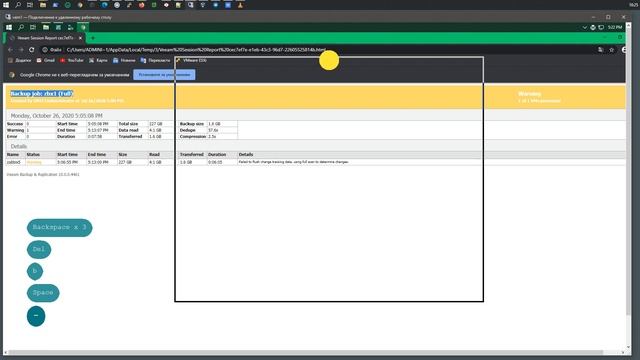The width and height of the screenshot is (640, 360).
Task: Click the remote session vertical scrollbar
Action: pos(629,171)
